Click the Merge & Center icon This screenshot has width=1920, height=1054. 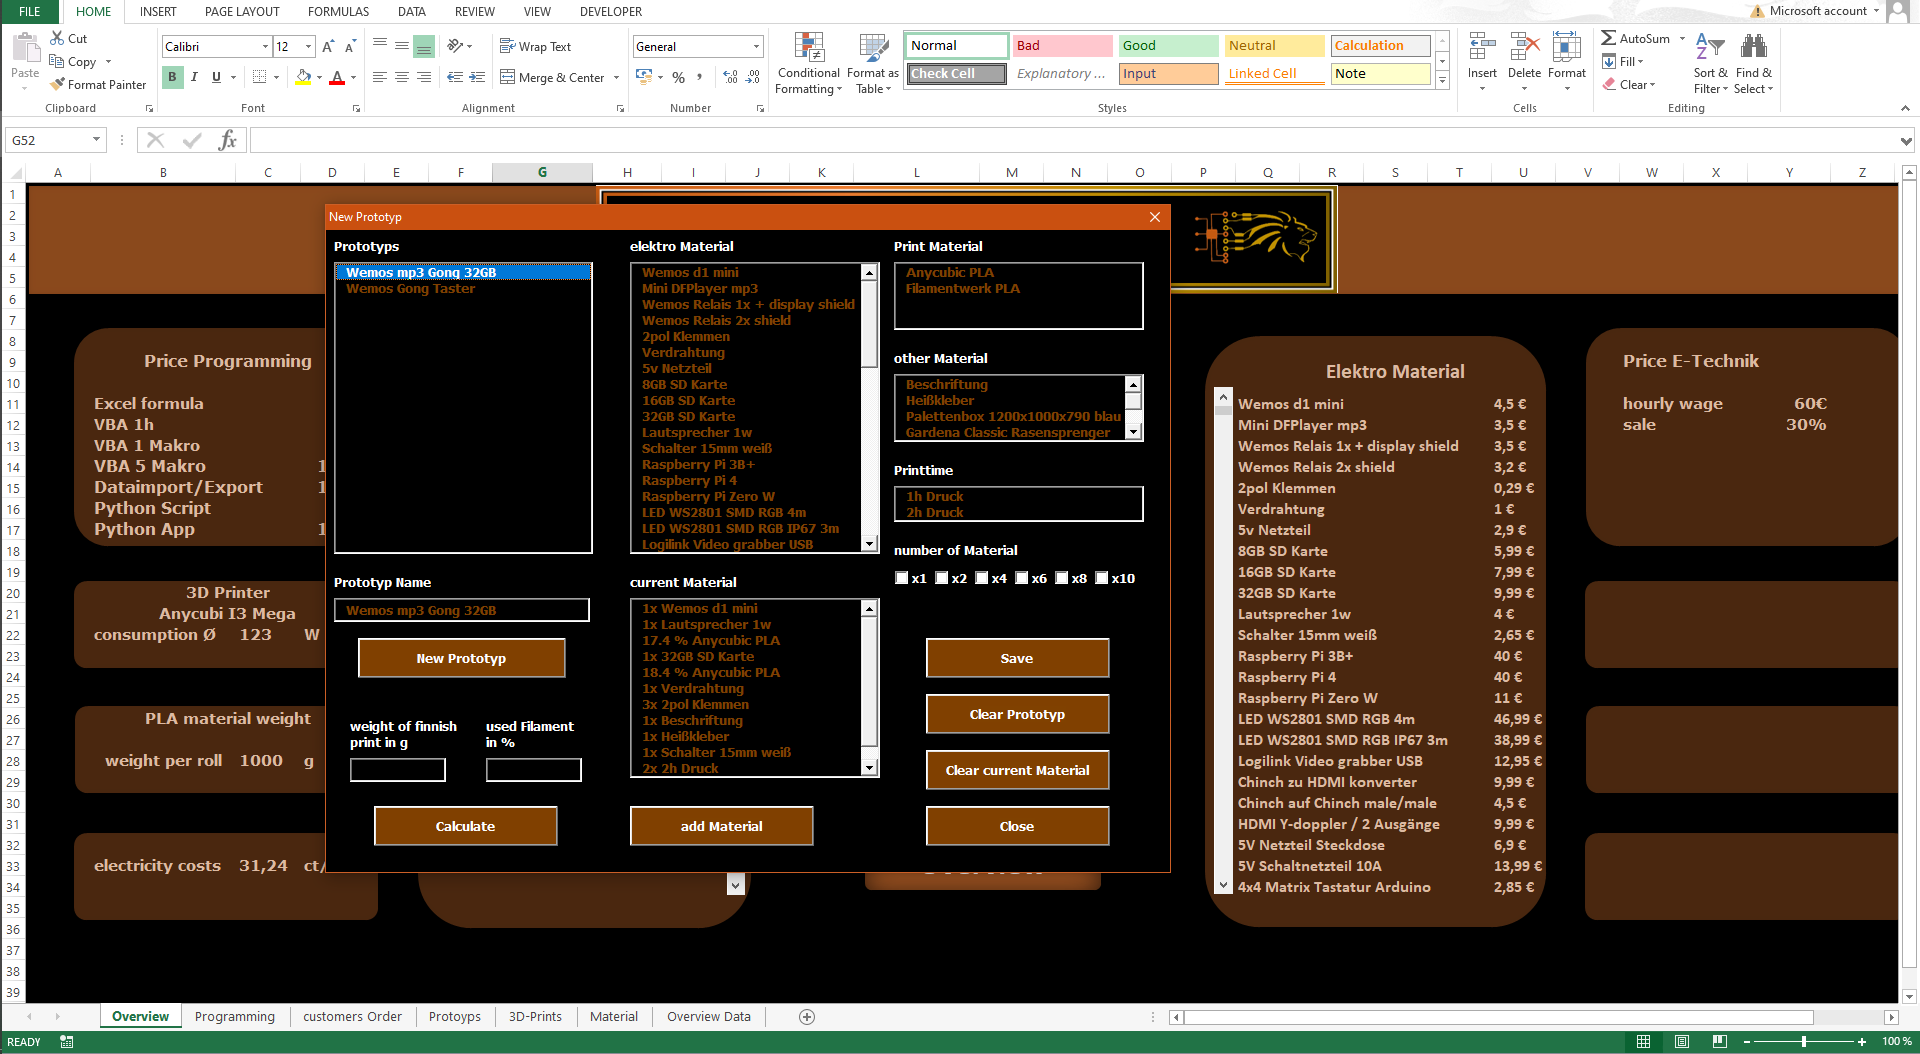point(508,77)
